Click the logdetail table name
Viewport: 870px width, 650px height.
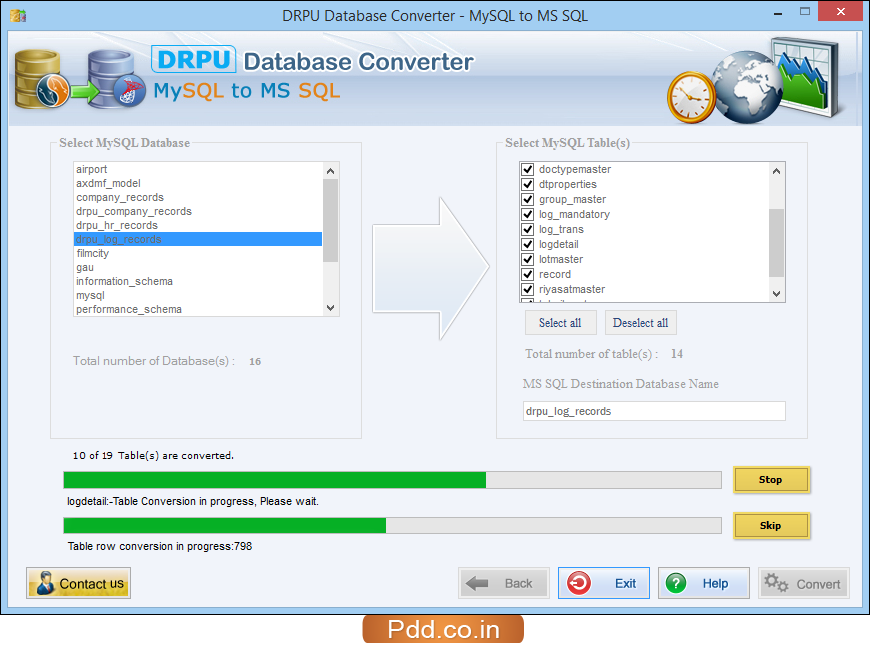(559, 244)
